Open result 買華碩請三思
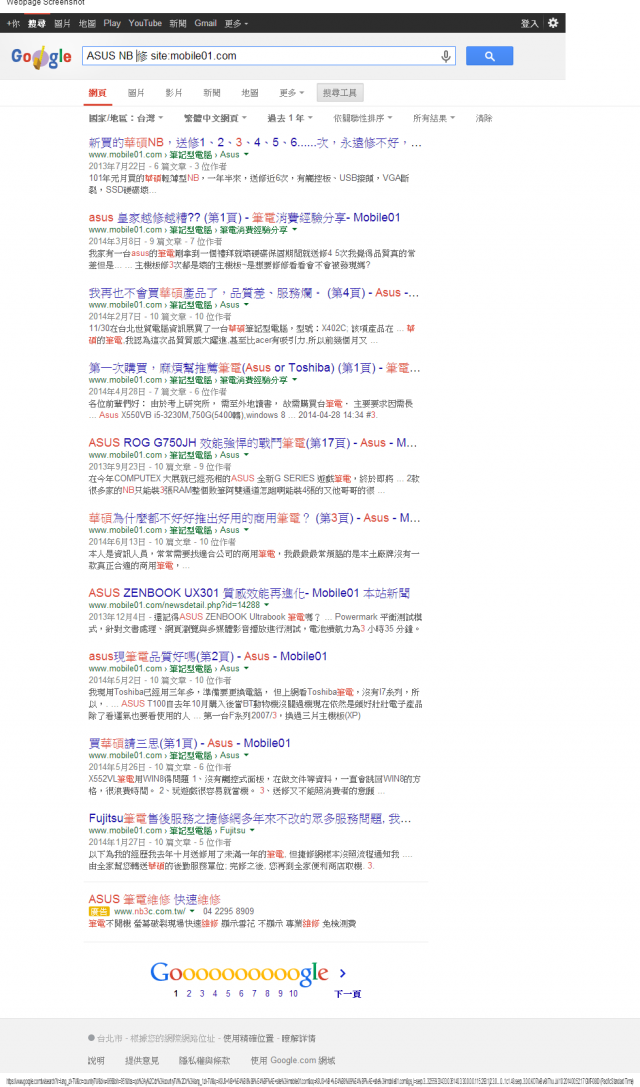640x1087 pixels. [189, 742]
